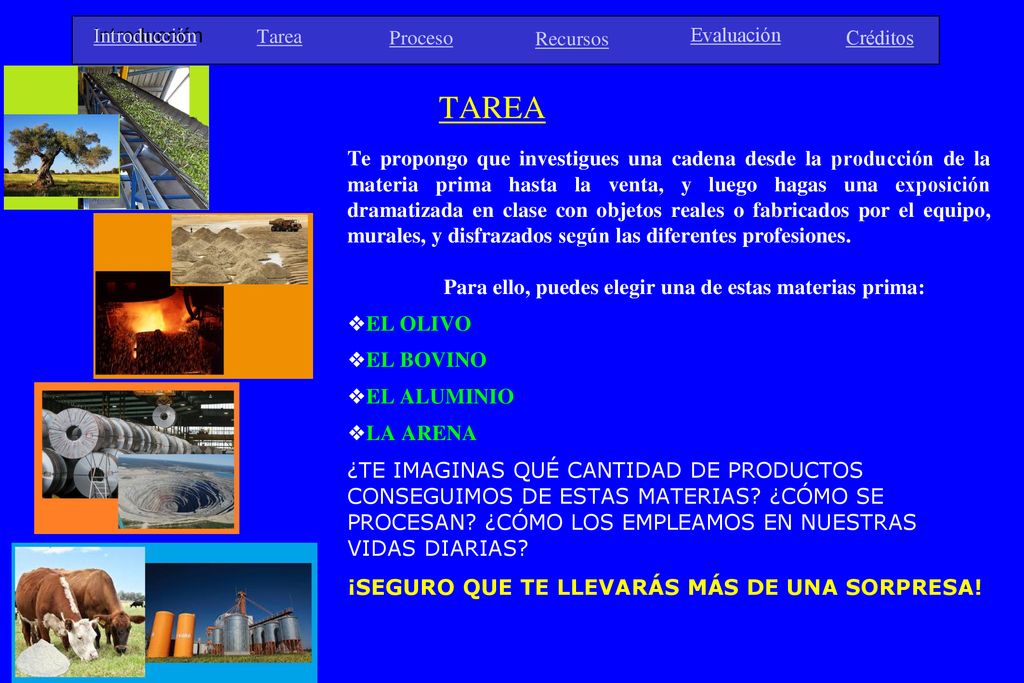Click the open-pit mine photo
The width and height of the screenshot is (1024, 683).
pyautogui.click(x=176, y=491)
